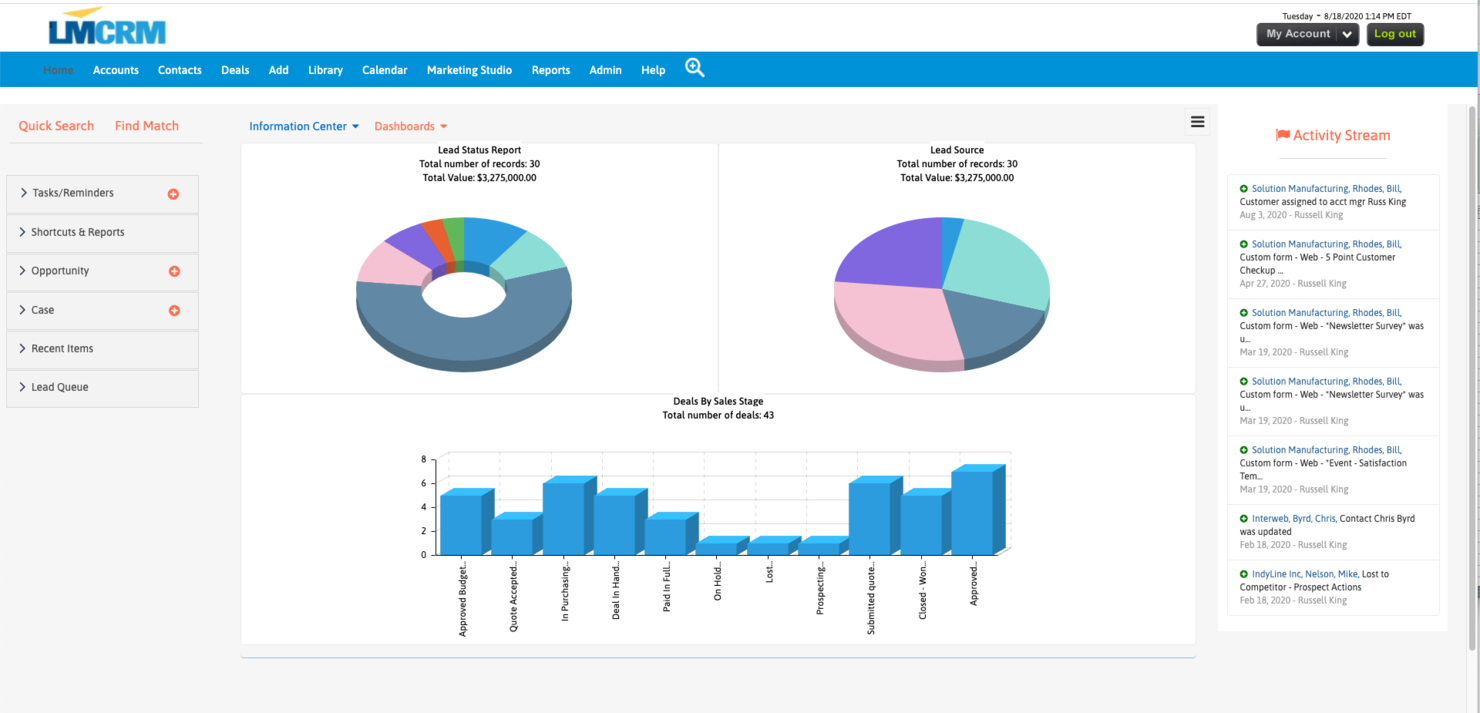
Task: Open the Dashboards dropdown
Action: 410,126
